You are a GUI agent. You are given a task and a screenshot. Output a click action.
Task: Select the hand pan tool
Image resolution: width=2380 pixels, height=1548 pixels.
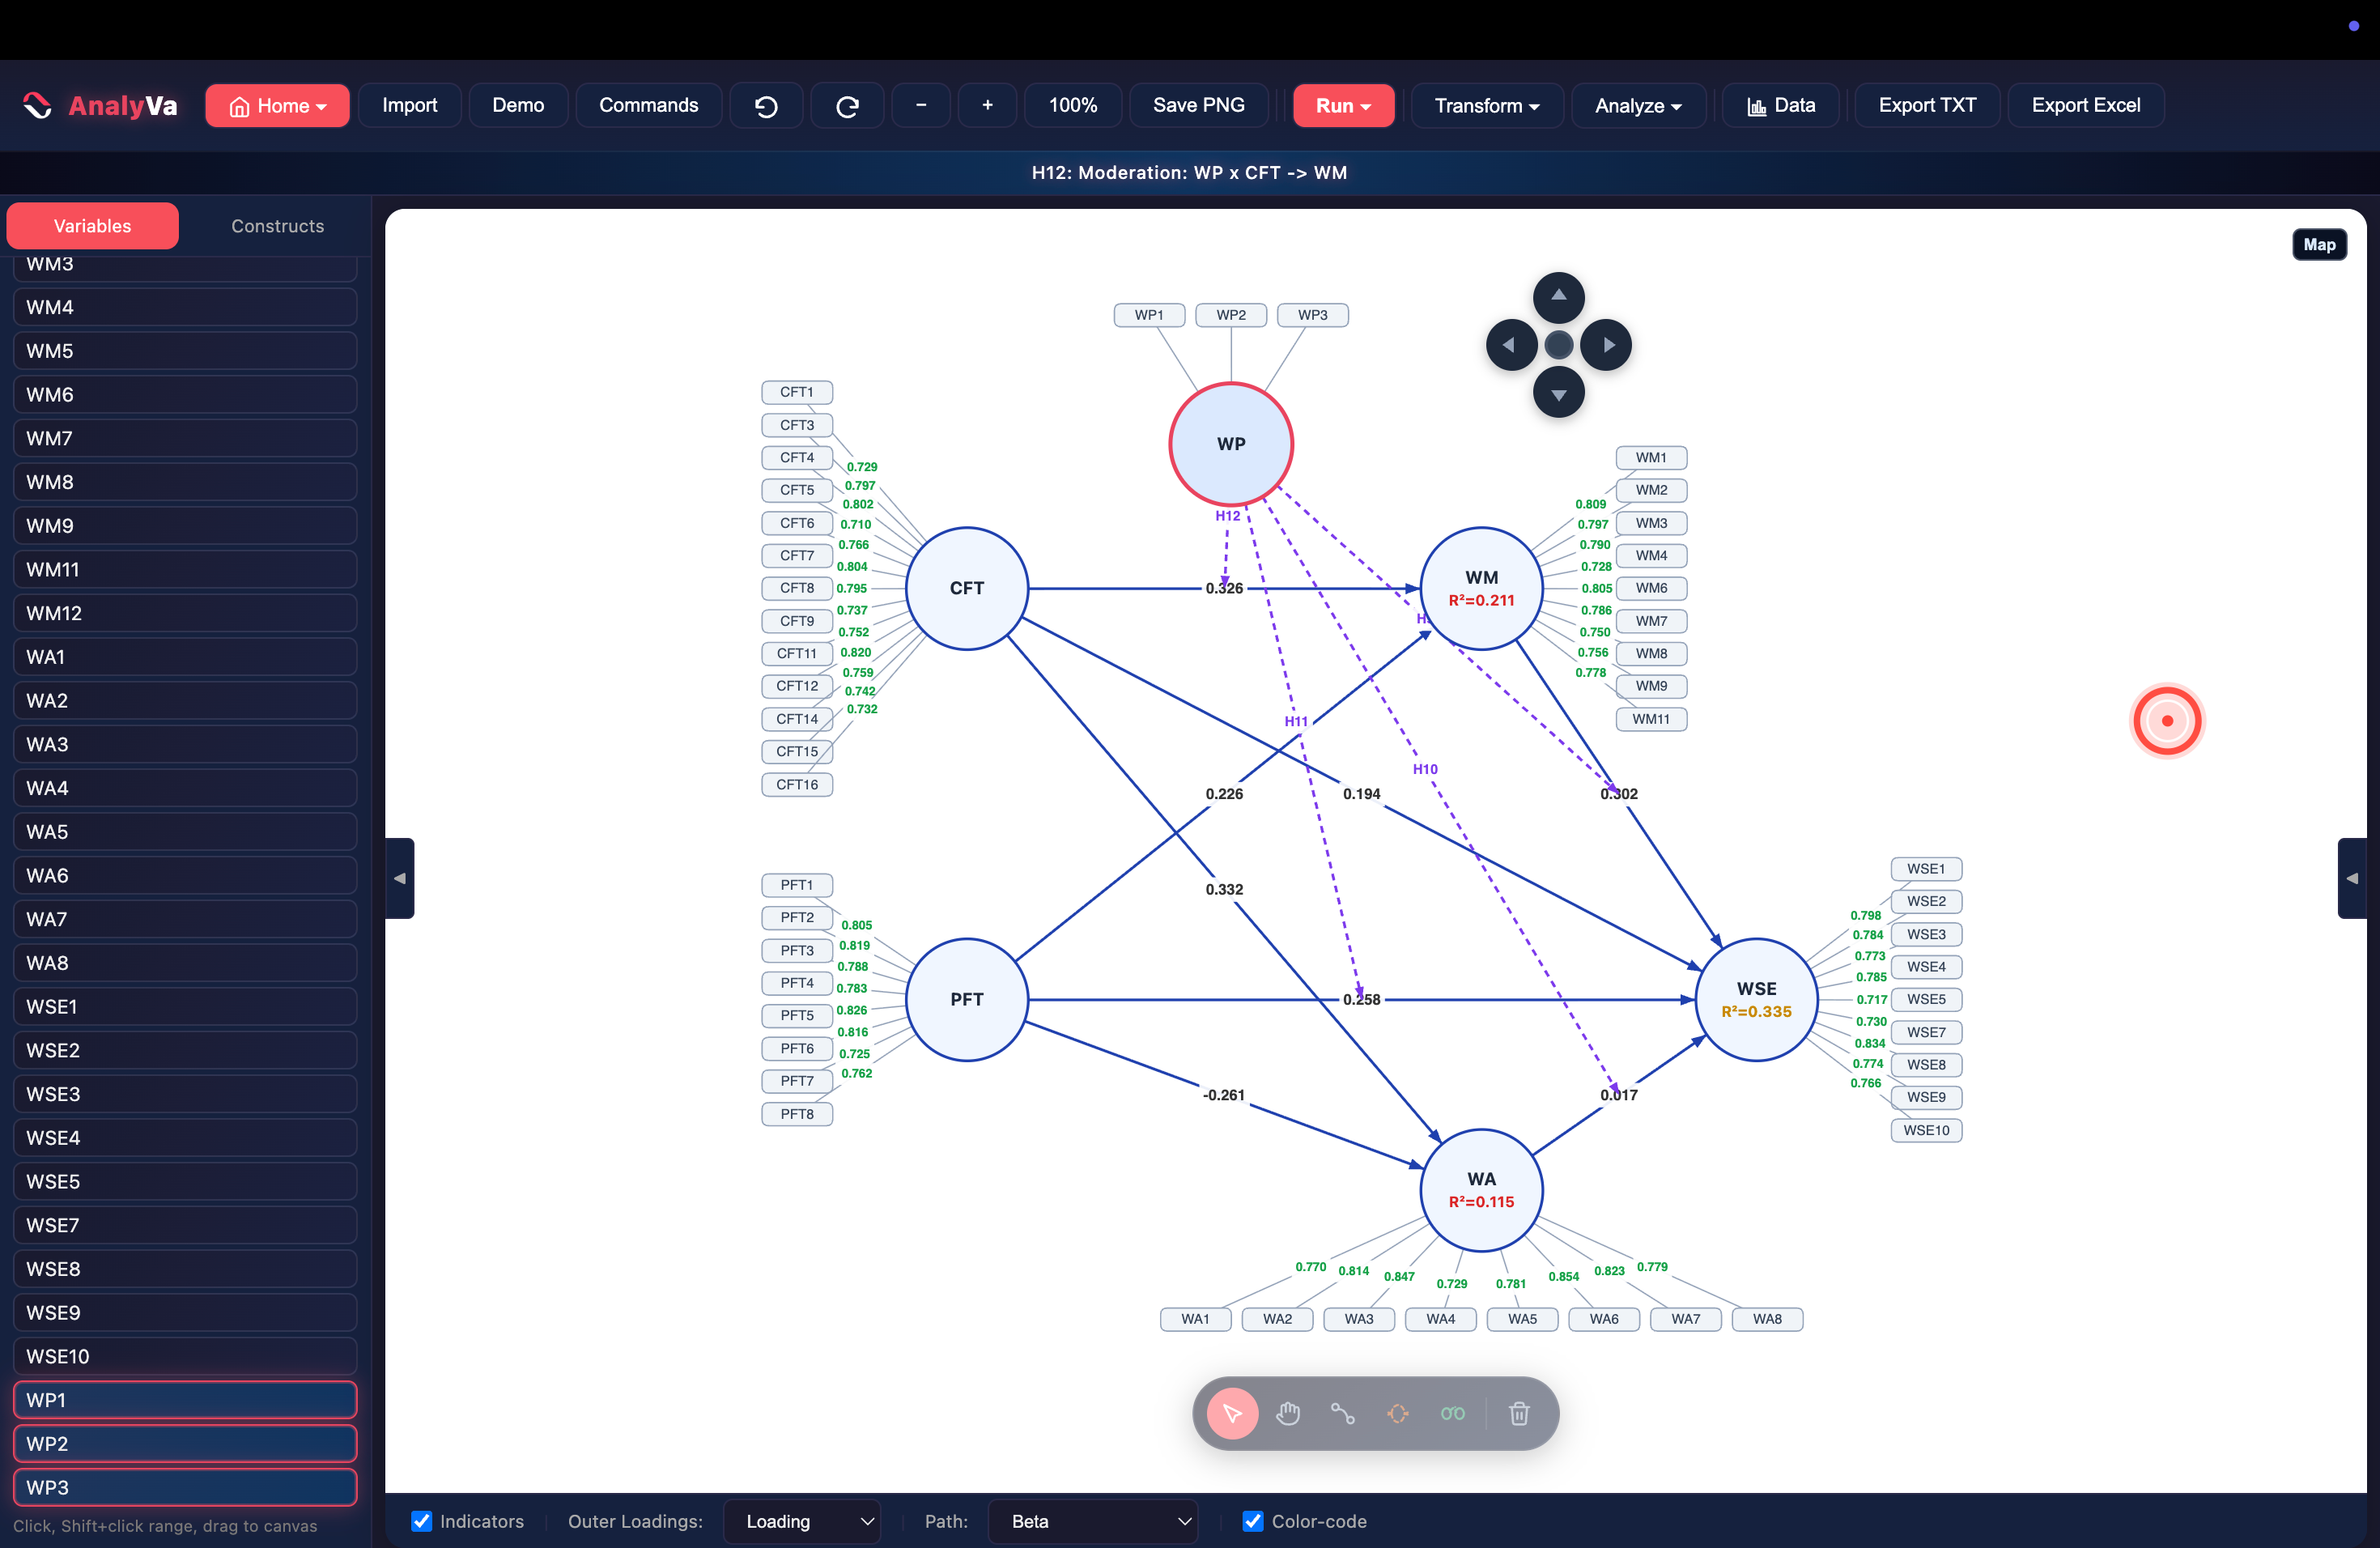click(1288, 1413)
